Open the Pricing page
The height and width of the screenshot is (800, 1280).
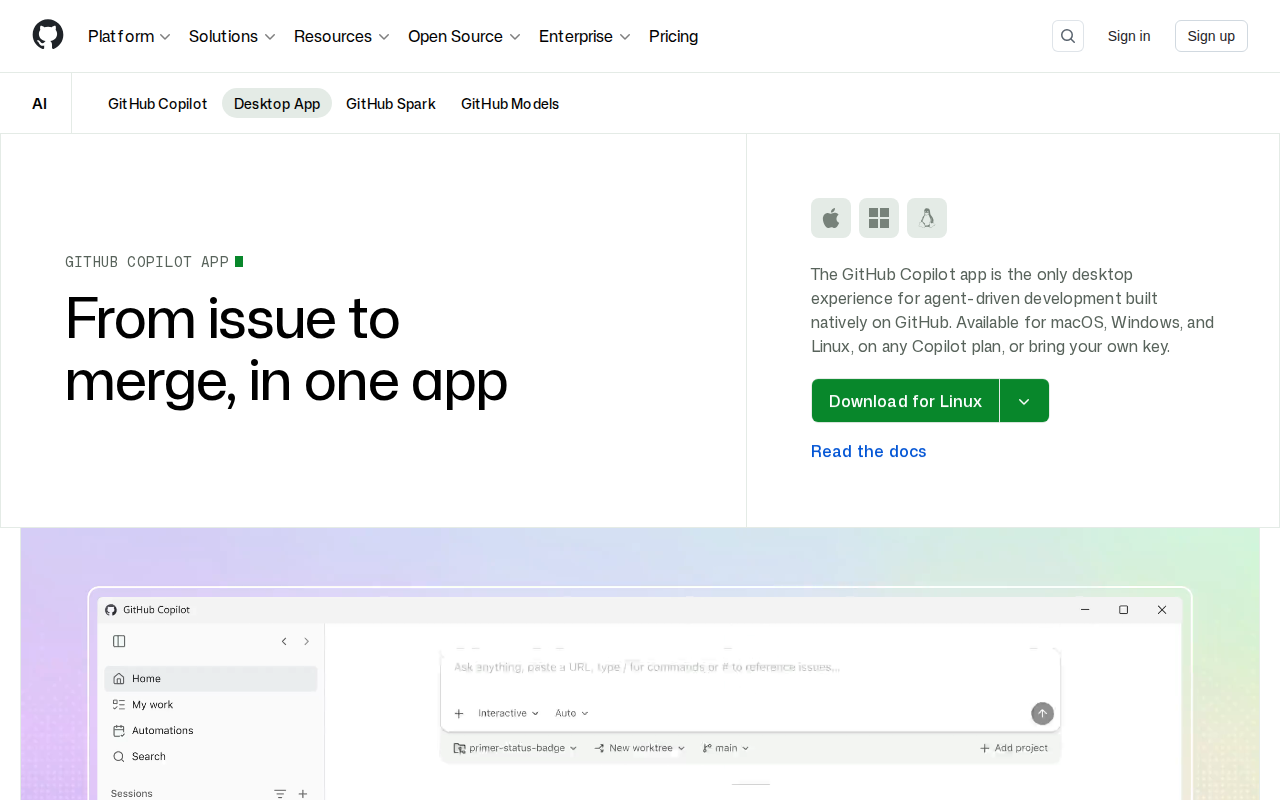[x=674, y=36]
